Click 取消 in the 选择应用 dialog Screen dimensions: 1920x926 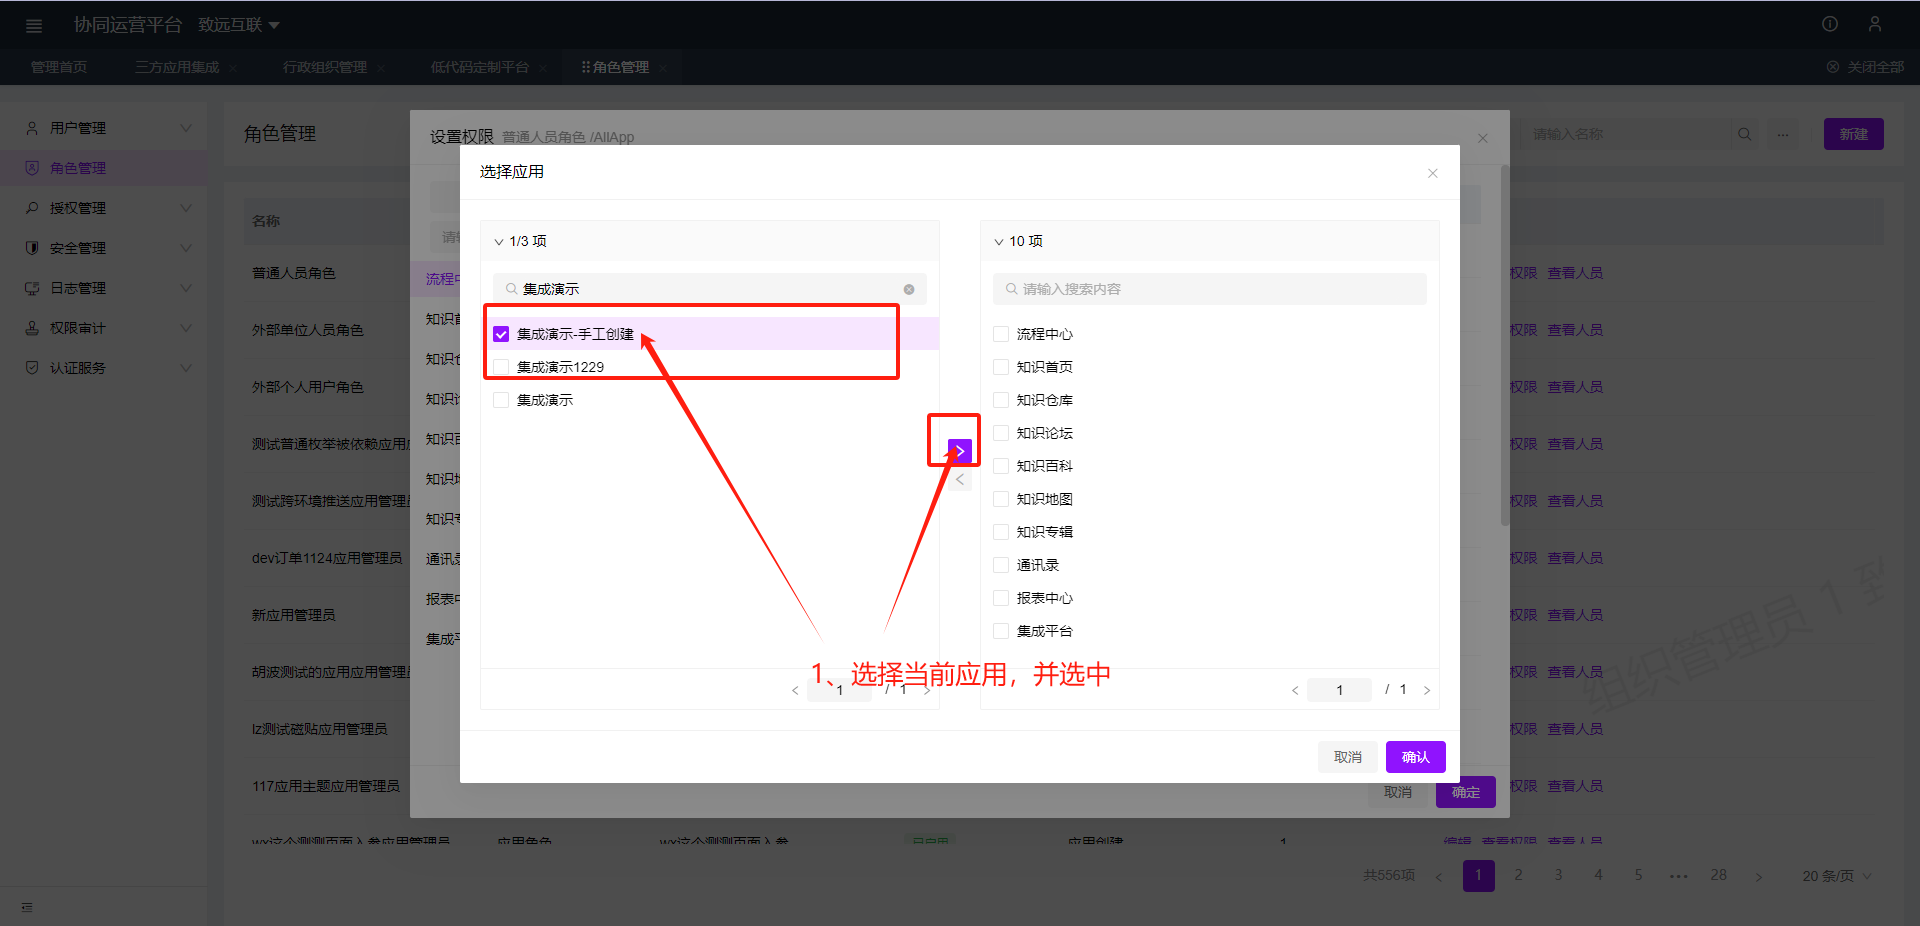pos(1348,757)
